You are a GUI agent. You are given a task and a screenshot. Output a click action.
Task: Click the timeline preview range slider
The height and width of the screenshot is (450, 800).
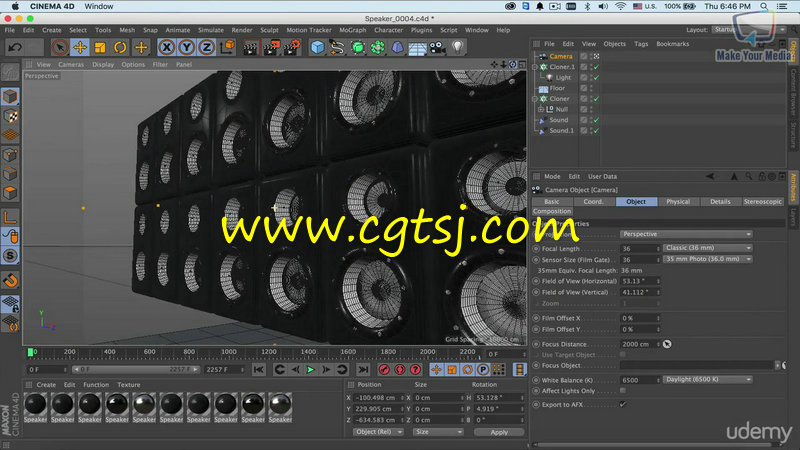[x=136, y=369]
